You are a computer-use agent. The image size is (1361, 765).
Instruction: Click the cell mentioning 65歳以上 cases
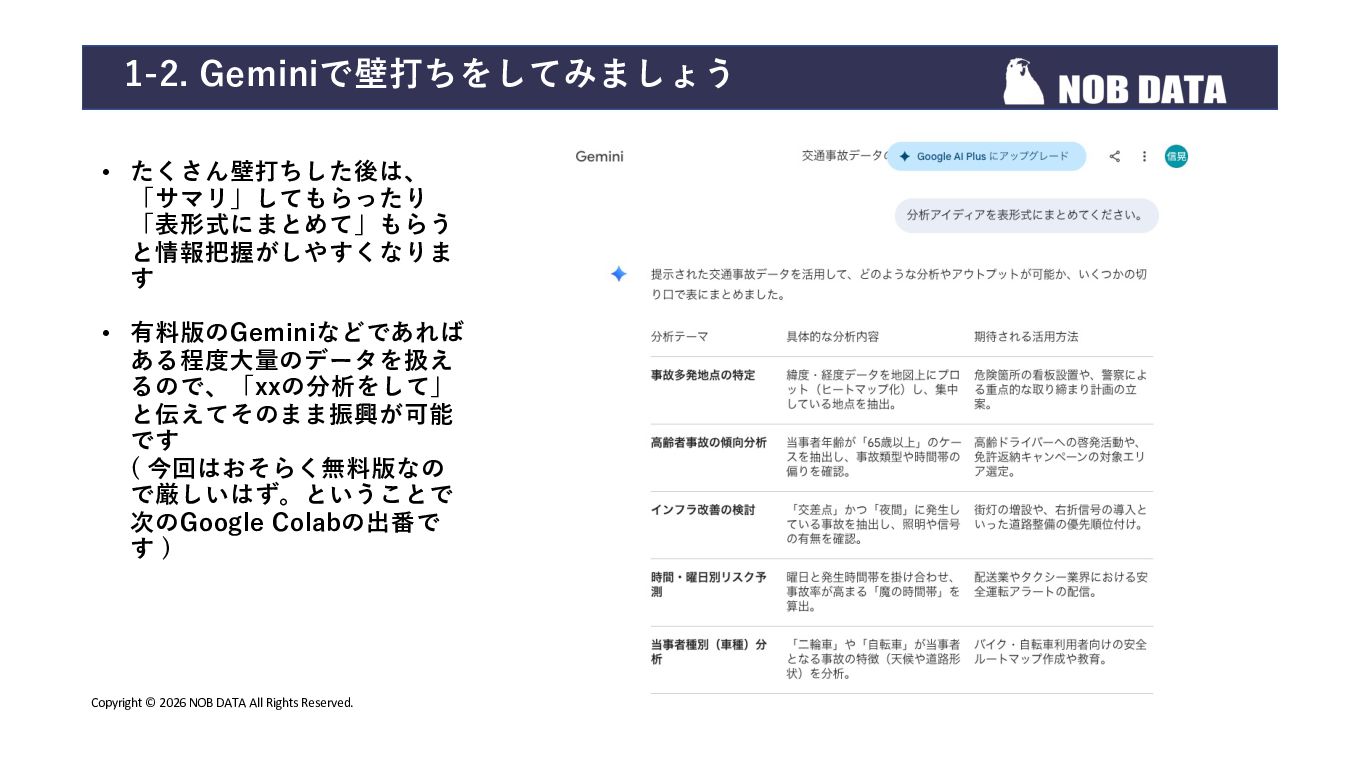pyautogui.click(x=873, y=457)
